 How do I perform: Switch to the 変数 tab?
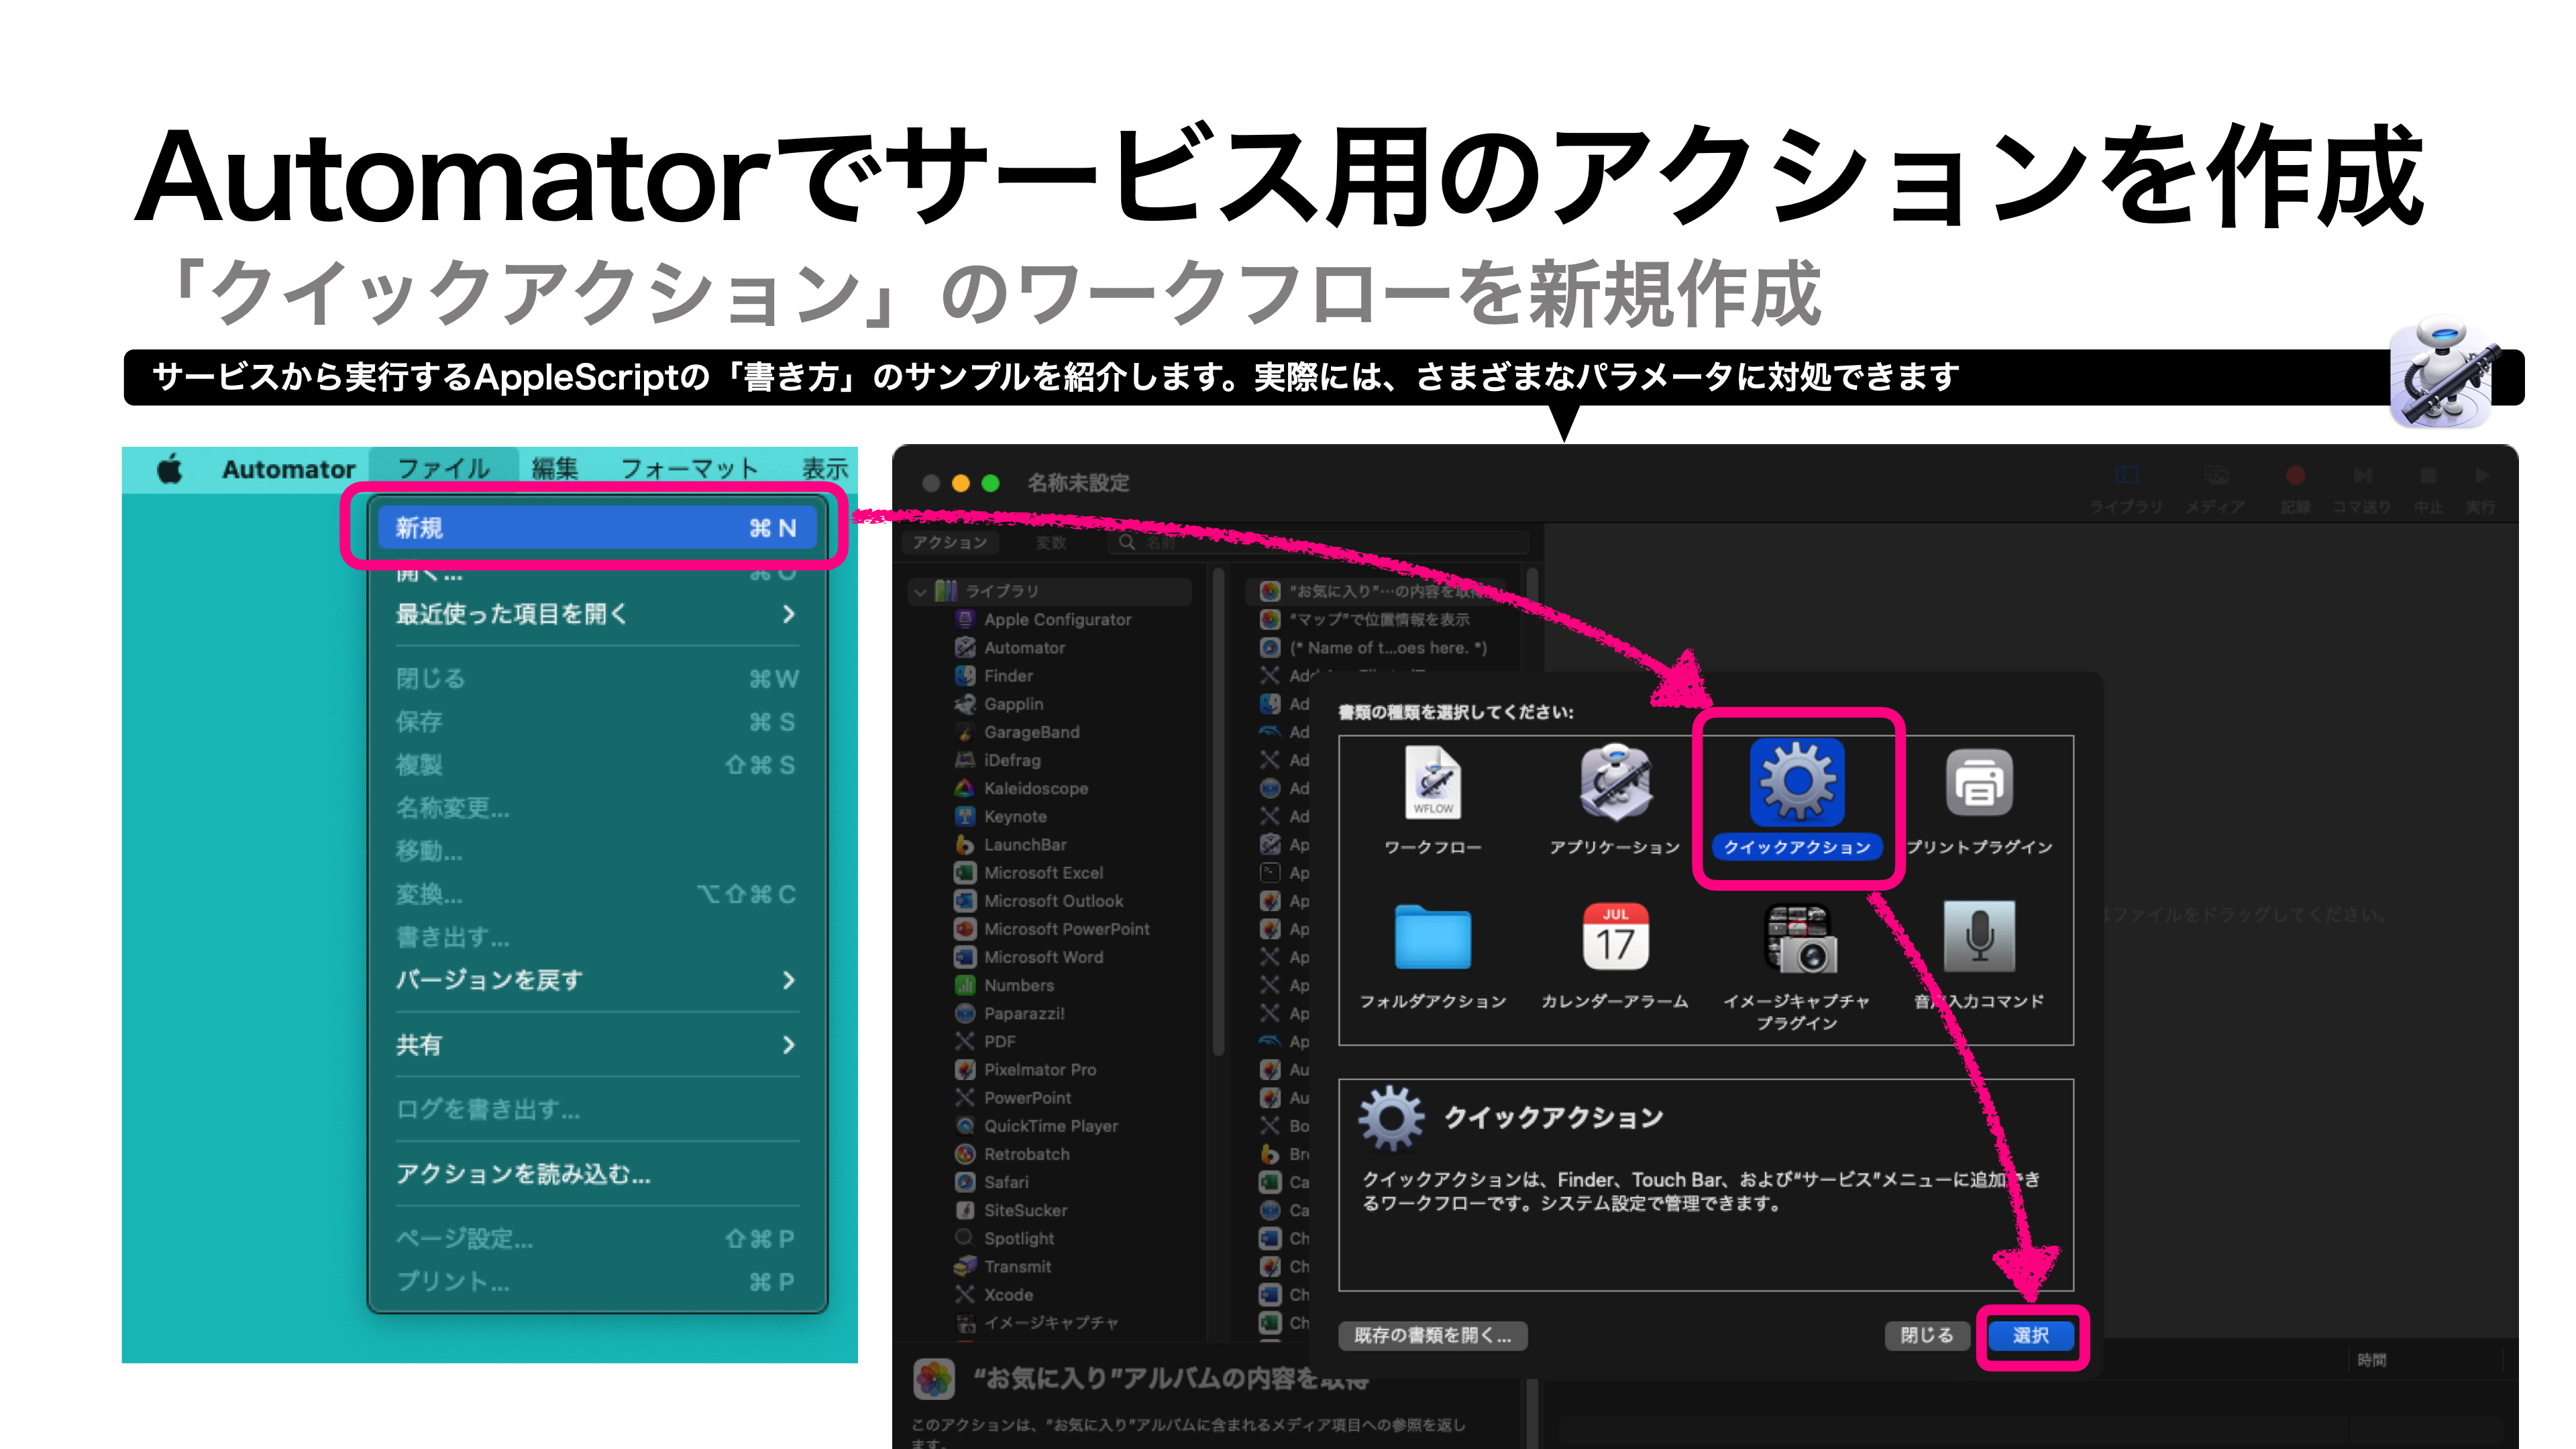[x=1052, y=543]
